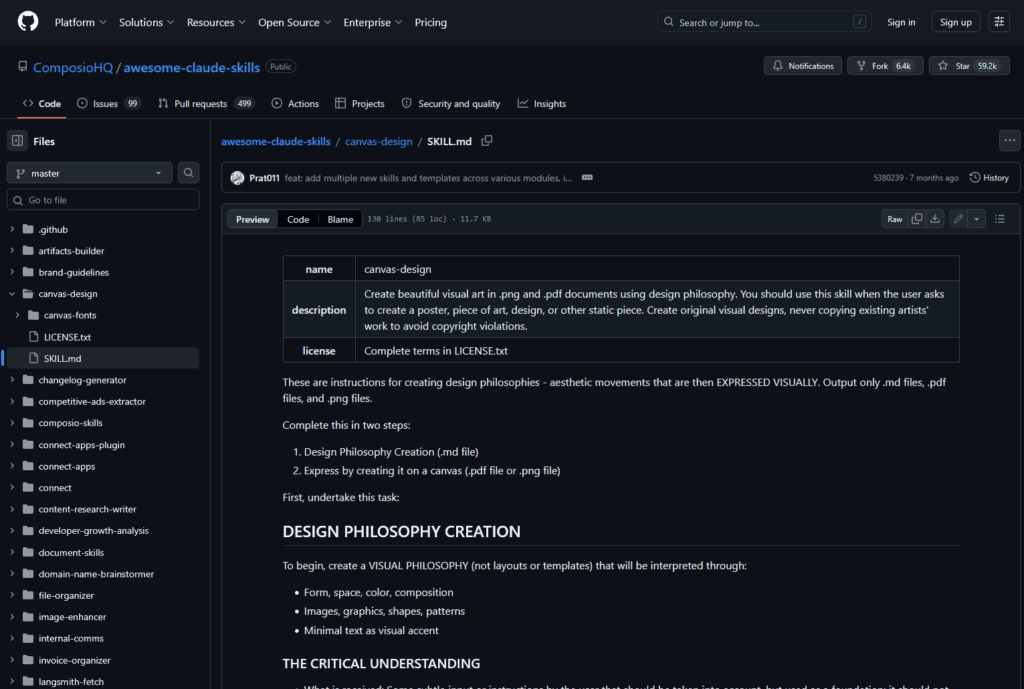This screenshot has width=1024, height=689.
Task: Go to Pricing page
Action: pos(430,22)
